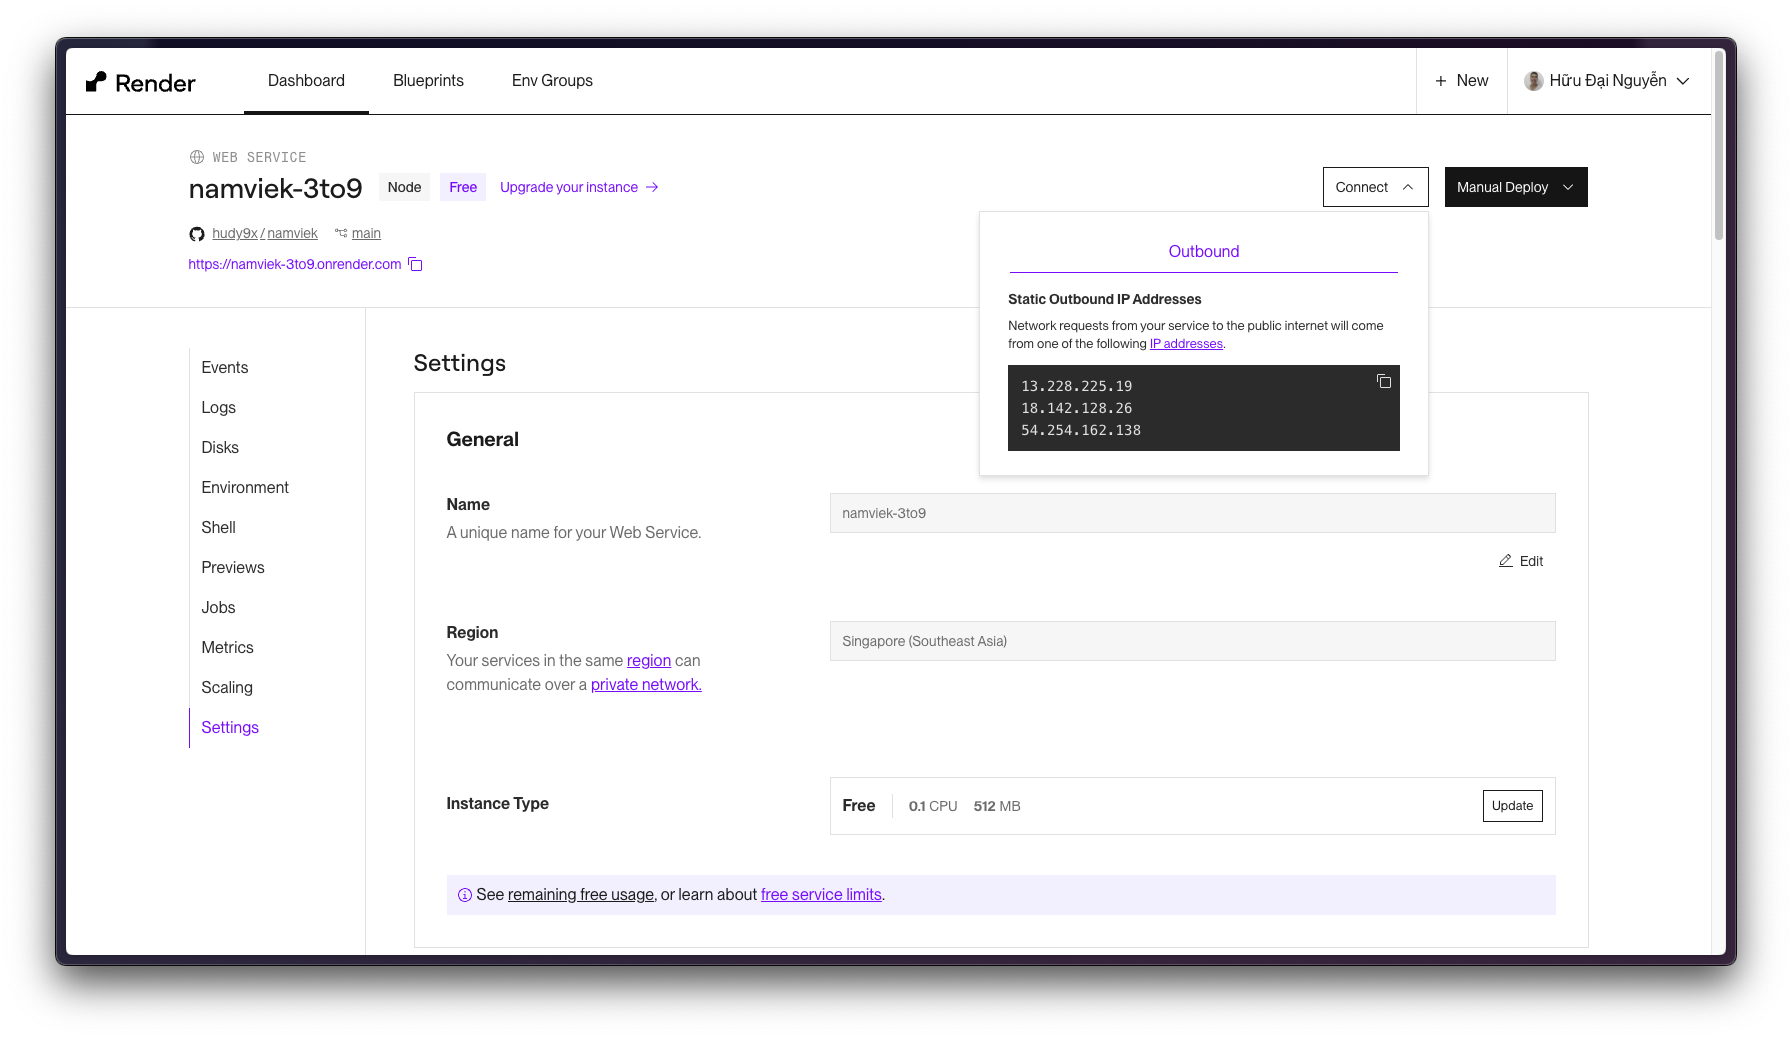Viewport: 1792px width, 1039px height.
Task: Open the namviek-3to9.onrender.com link
Action: (x=295, y=265)
